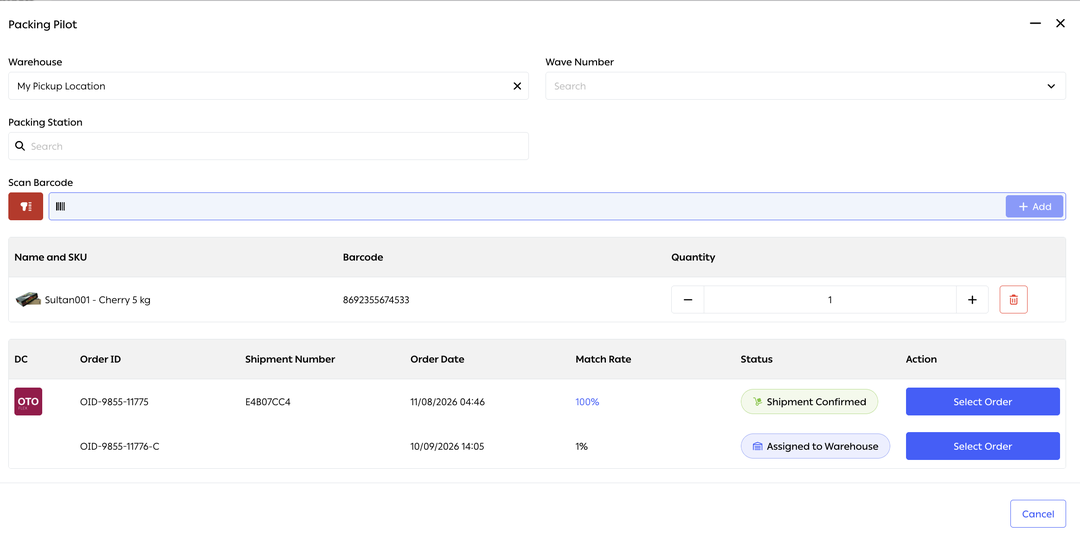Click shipment number E4B07CC4

(268, 402)
